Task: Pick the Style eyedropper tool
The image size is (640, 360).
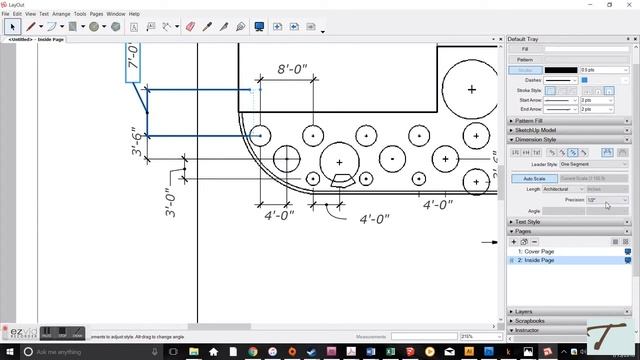Action: tap(207, 27)
